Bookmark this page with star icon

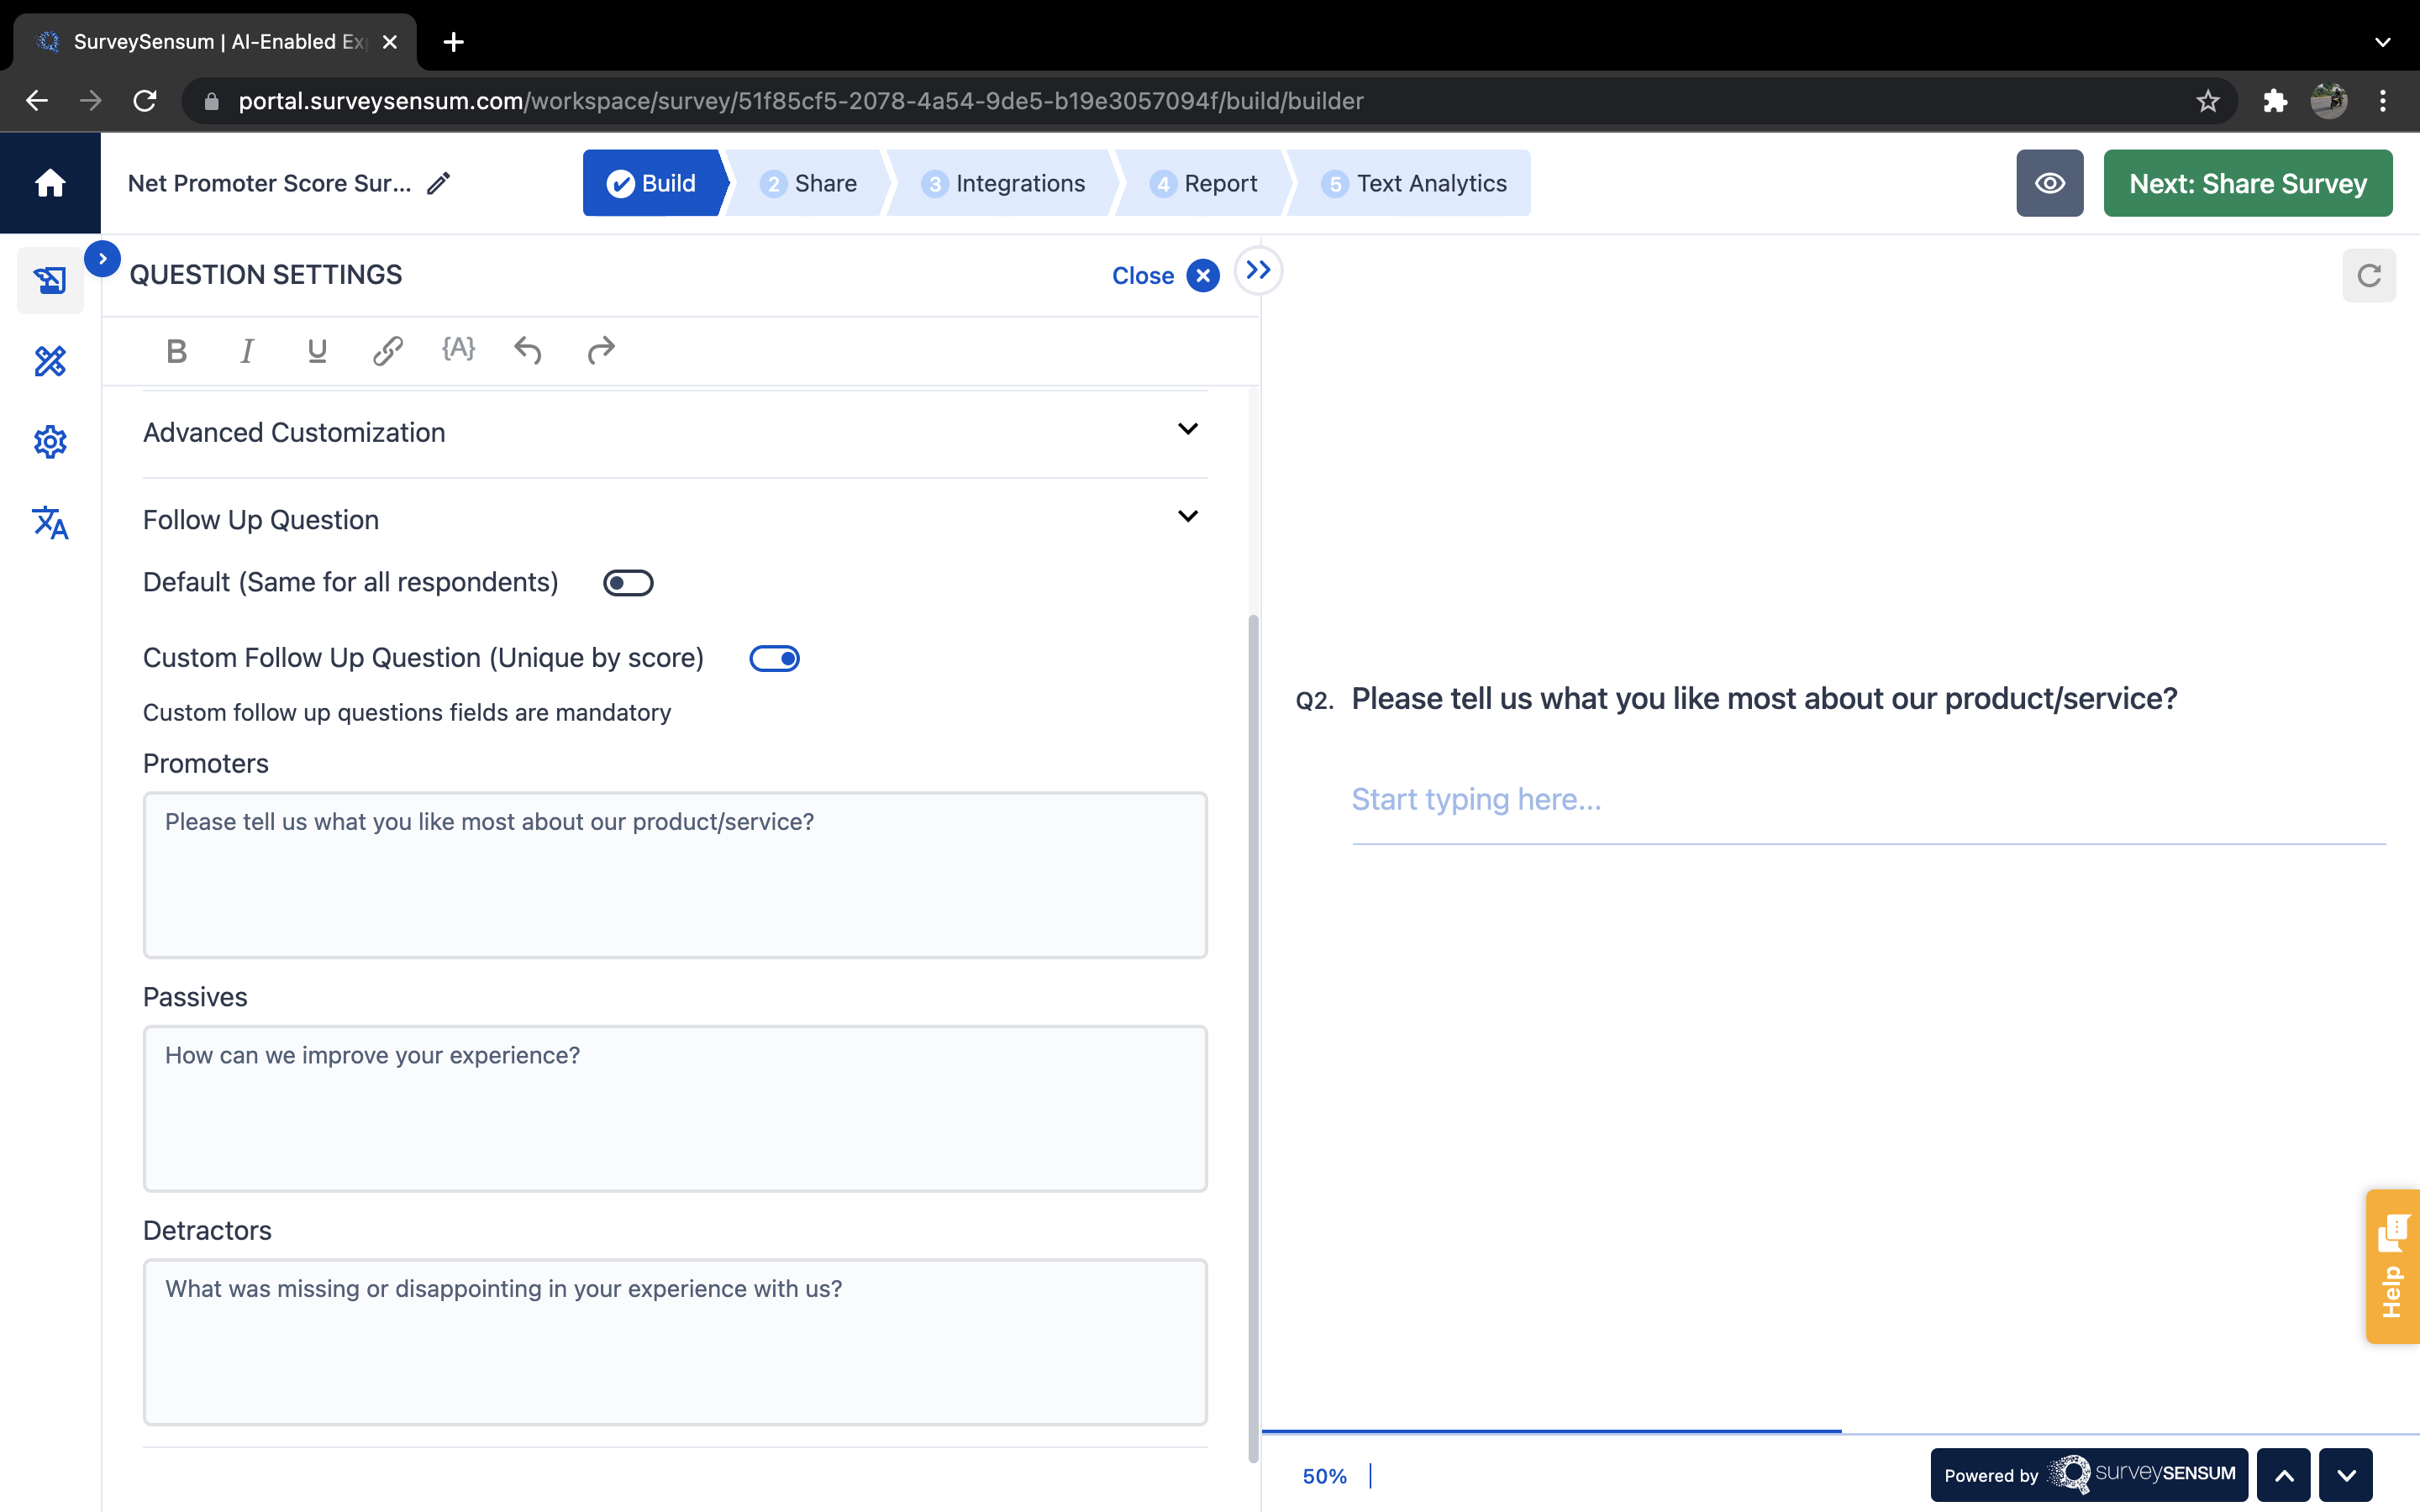pyautogui.click(x=2207, y=101)
